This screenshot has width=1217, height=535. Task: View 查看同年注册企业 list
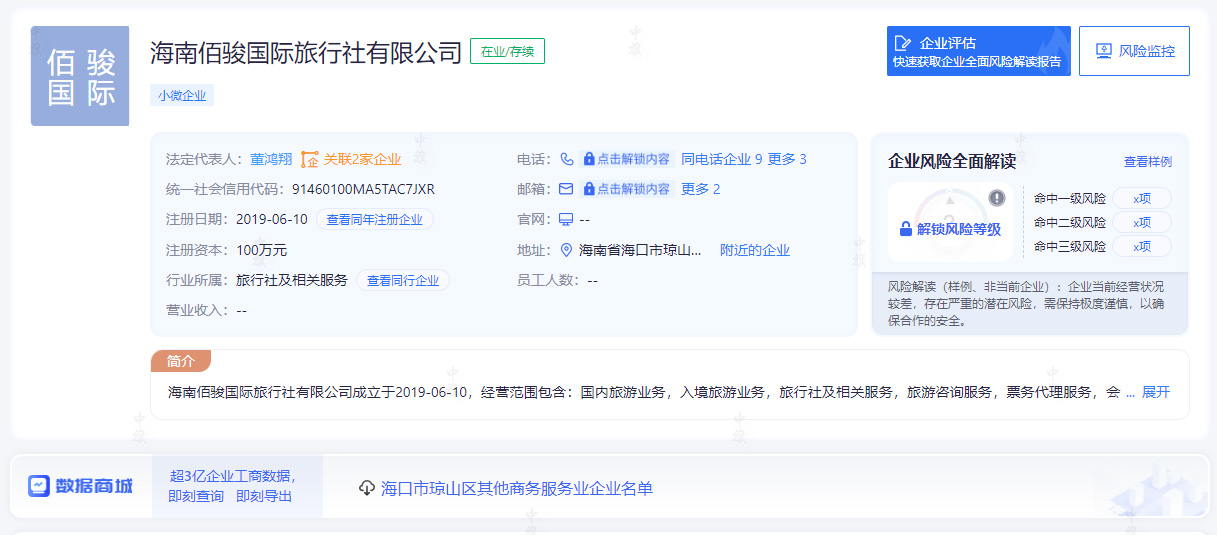[374, 220]
